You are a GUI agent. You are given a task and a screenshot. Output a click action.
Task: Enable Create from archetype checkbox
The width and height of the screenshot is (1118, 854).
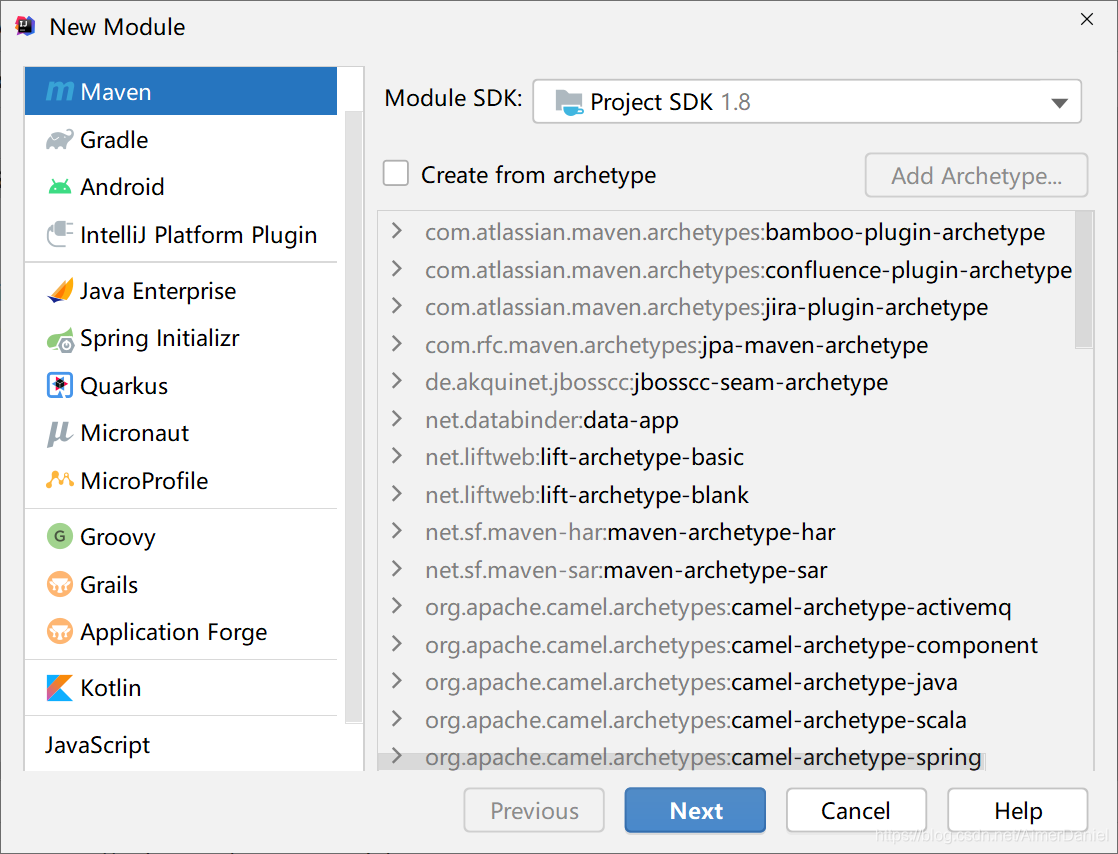396,173
